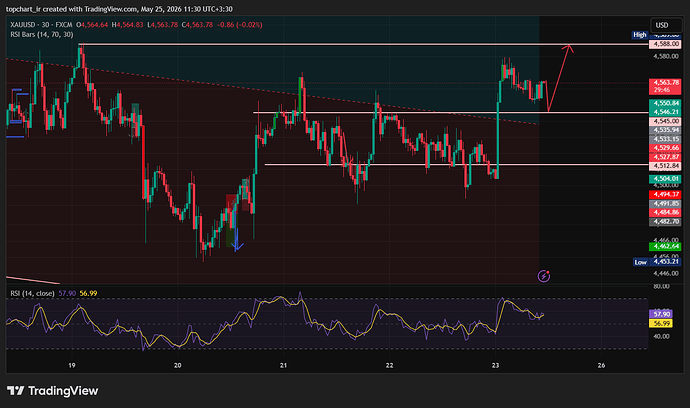The width and height of the screenshot is (690, 408).
Task: Click the date label 22 on time axis
Action: click(389, 365)
